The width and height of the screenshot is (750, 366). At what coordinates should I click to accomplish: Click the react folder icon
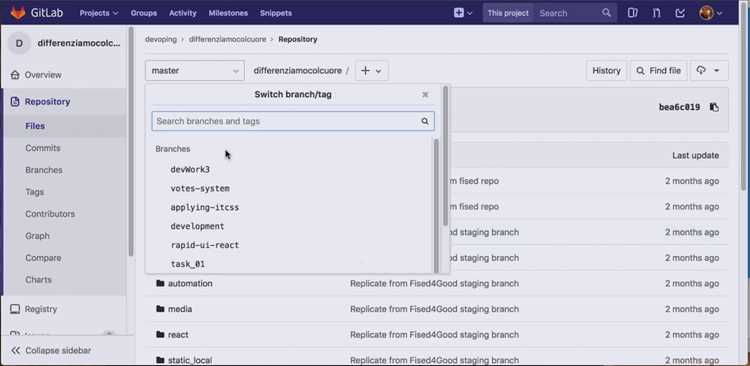pos(160,334)
